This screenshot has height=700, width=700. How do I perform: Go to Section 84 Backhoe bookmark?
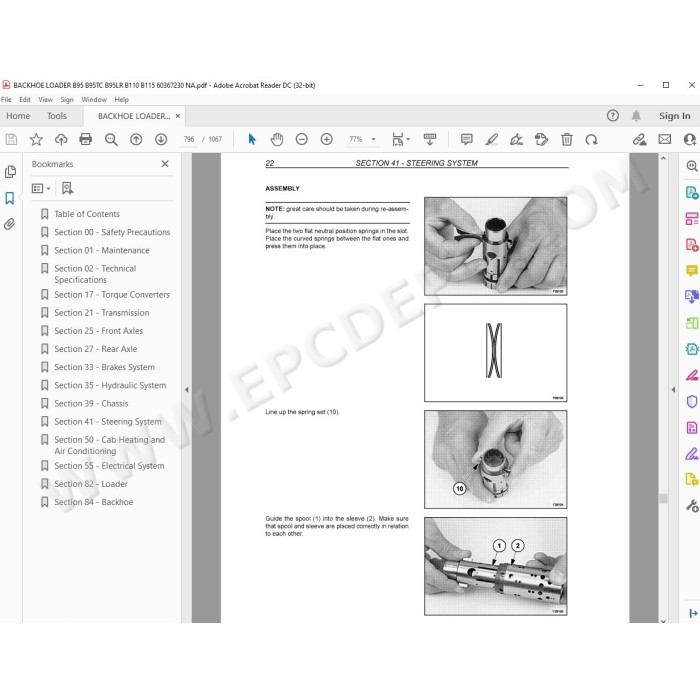[94, 502]
